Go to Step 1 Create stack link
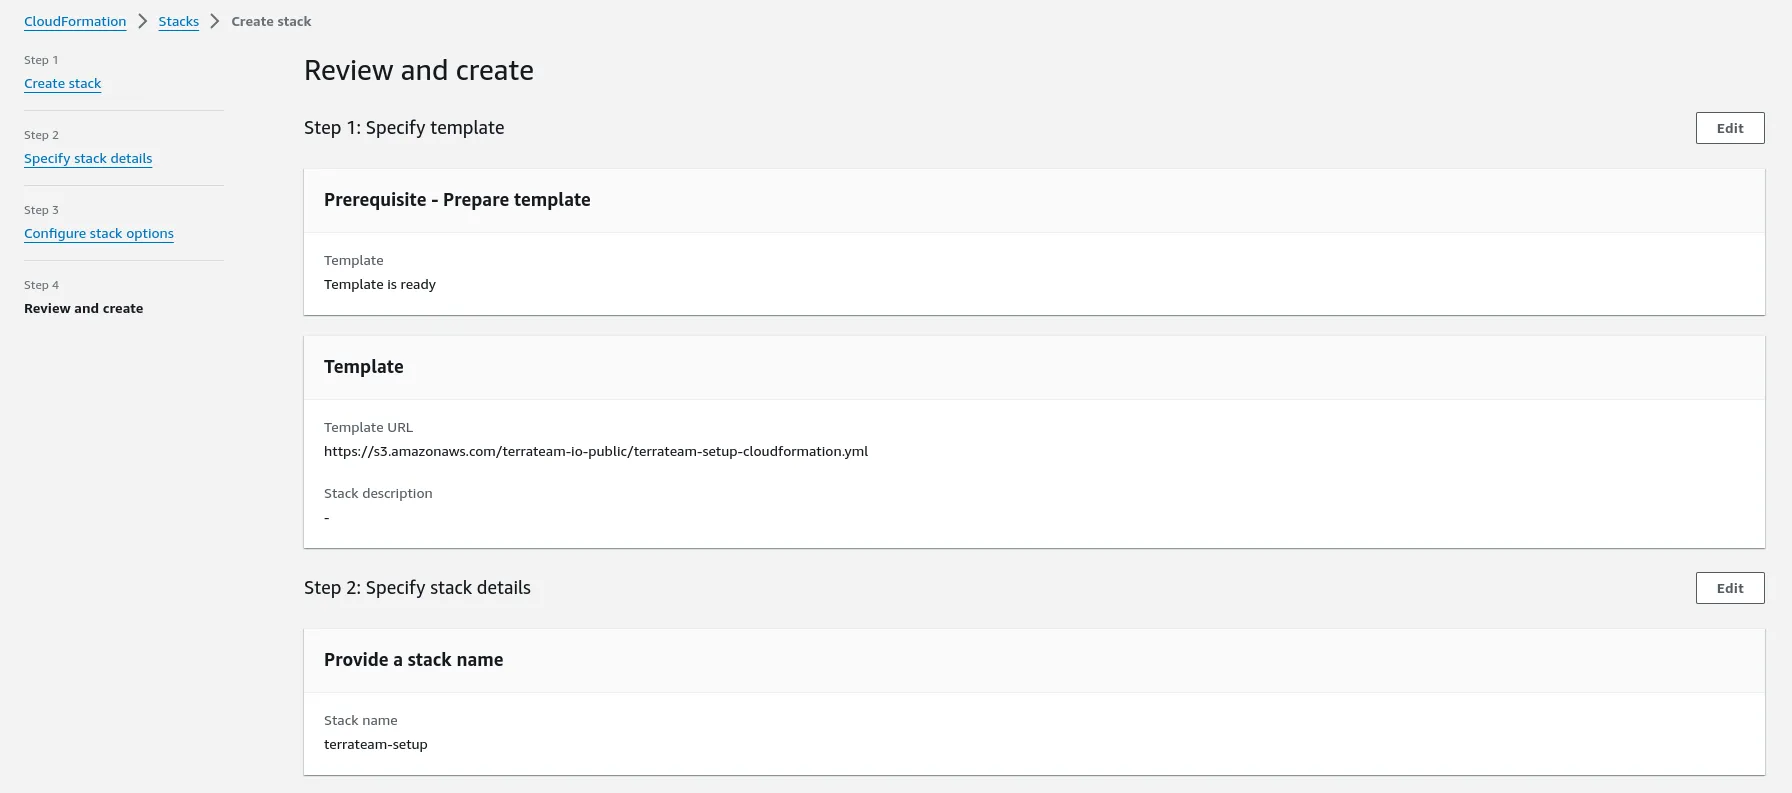This screenshot has height=793, width=1792. tap(62, 84)
